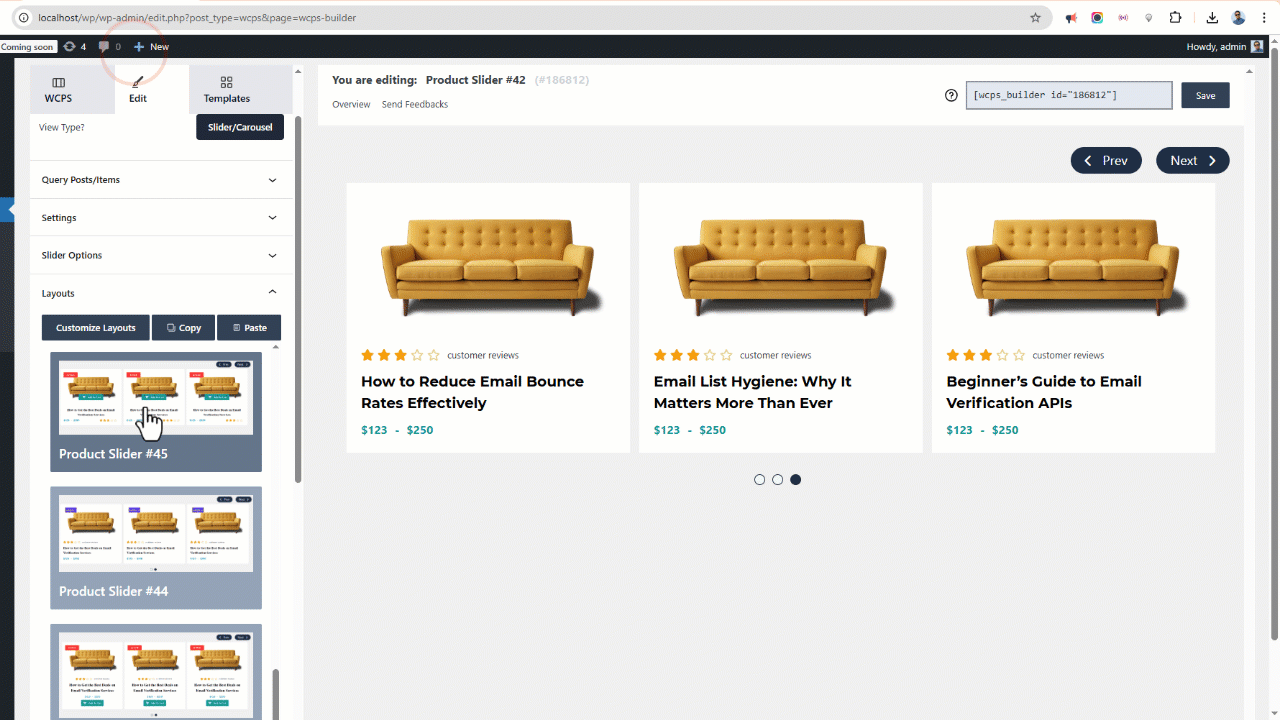Open the Send Feedbacks link

[415, 104]
